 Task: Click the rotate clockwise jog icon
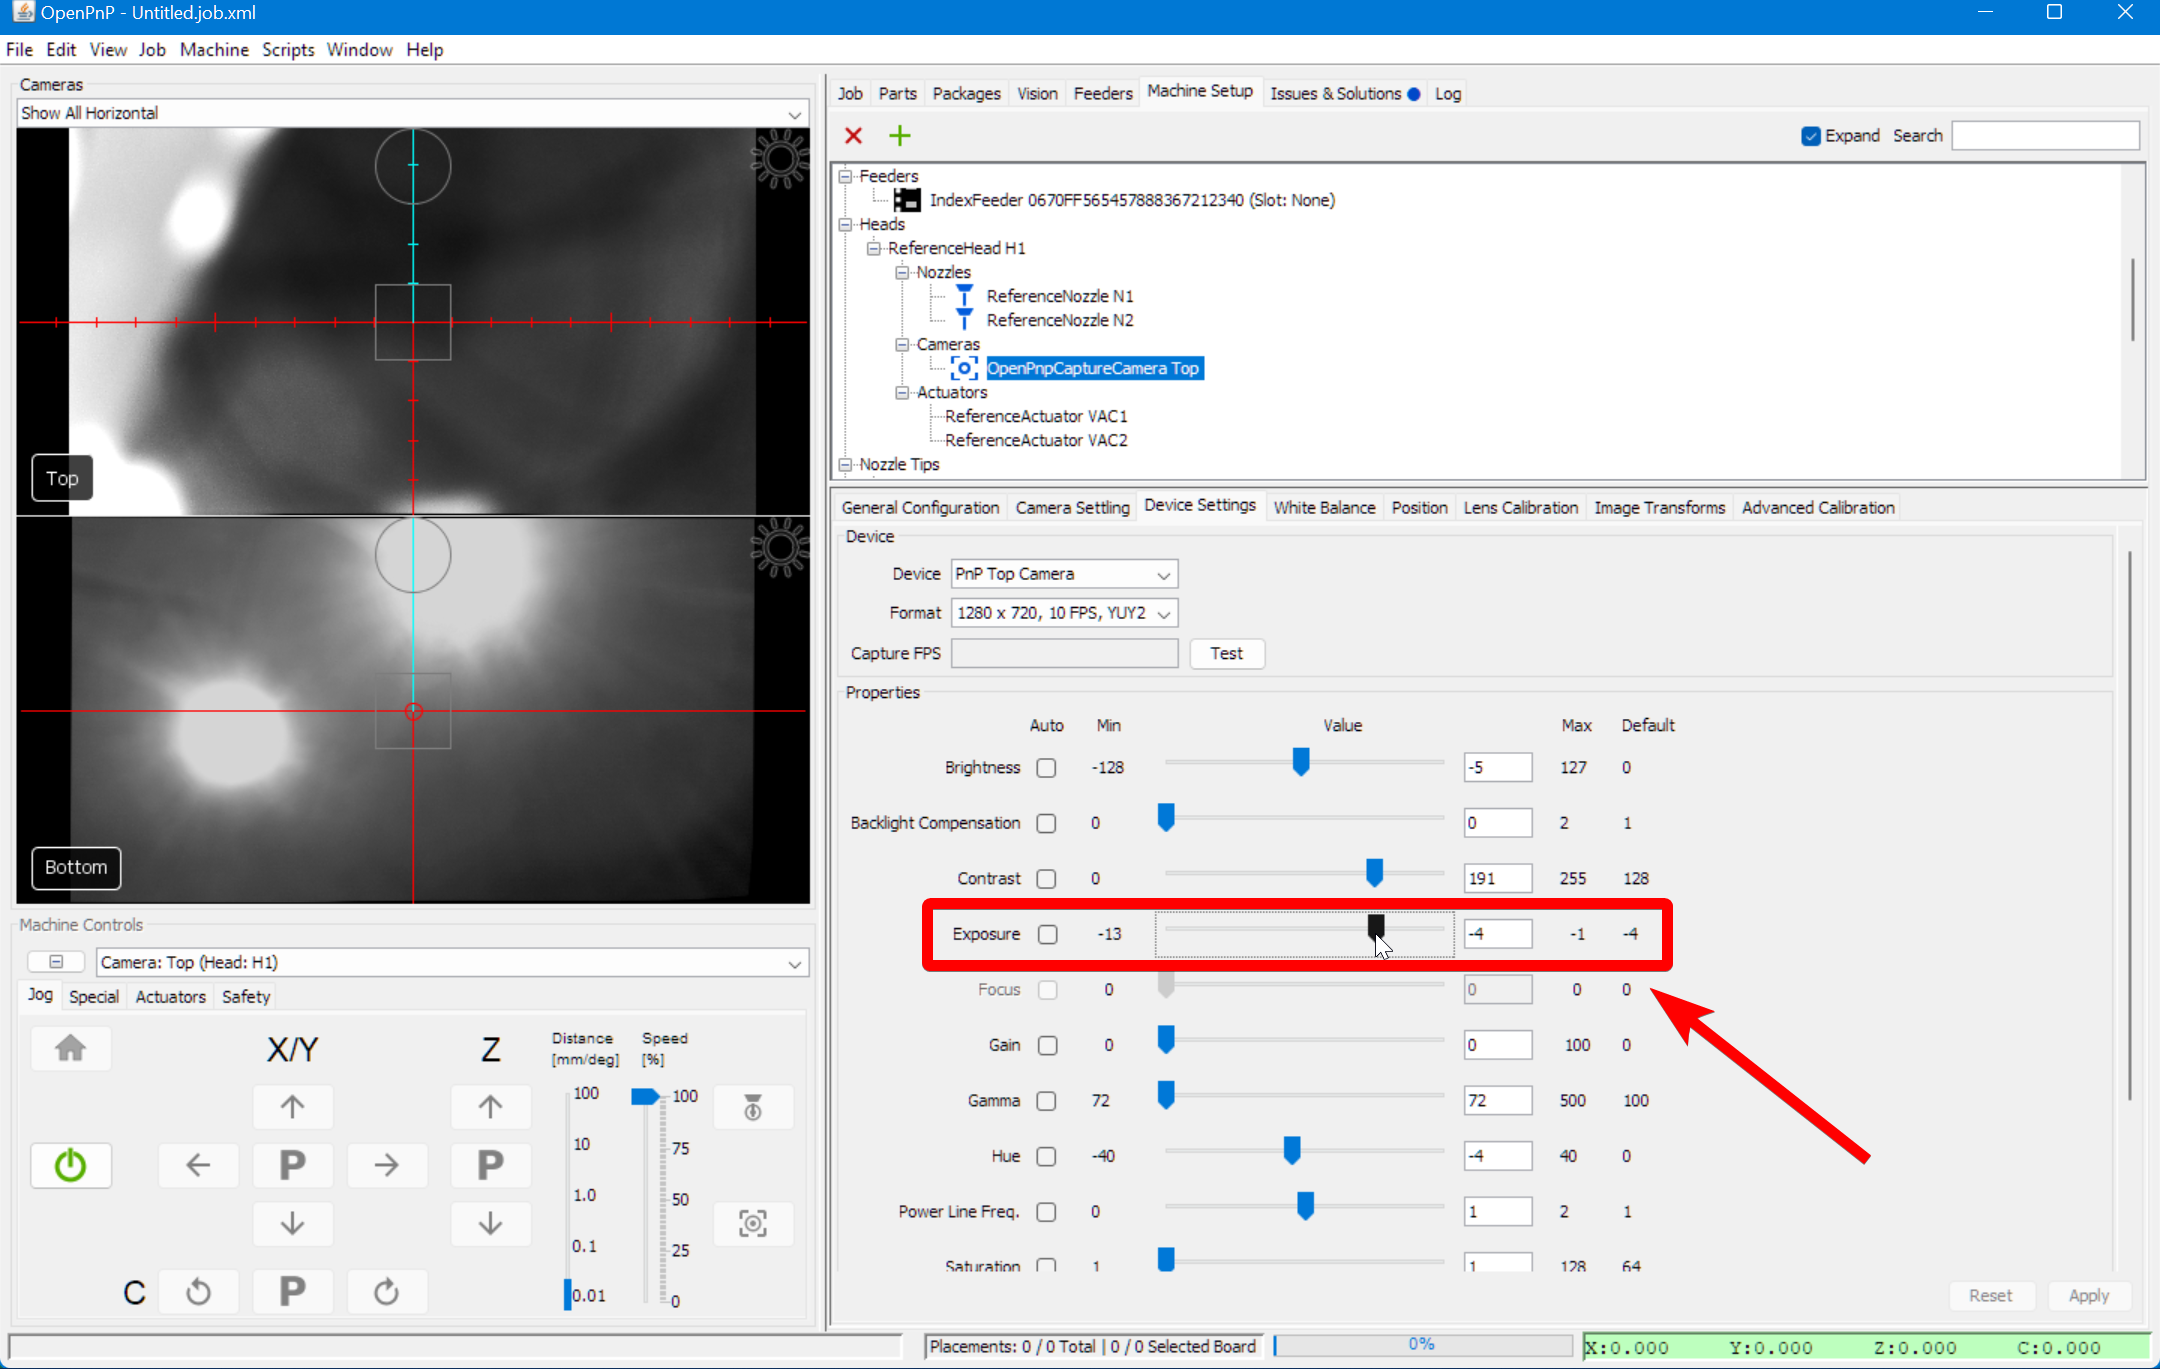click(x=387, y=1292)
